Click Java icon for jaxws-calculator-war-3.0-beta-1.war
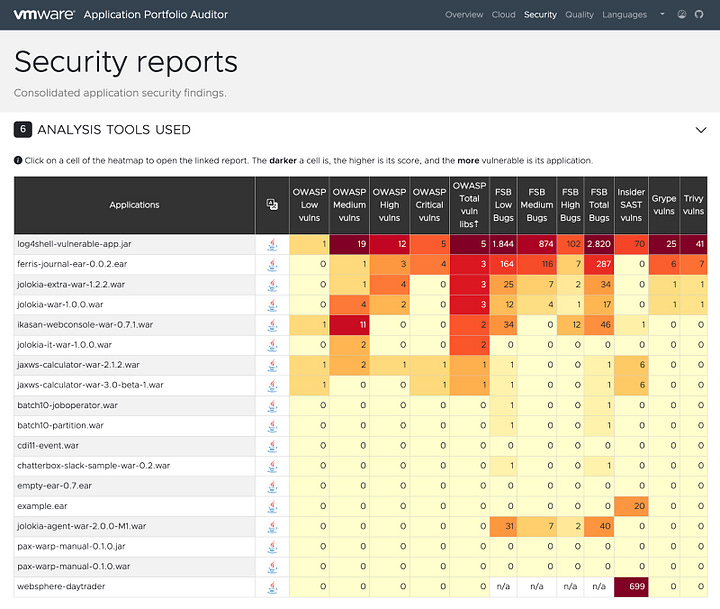 (x=272, y=386)
